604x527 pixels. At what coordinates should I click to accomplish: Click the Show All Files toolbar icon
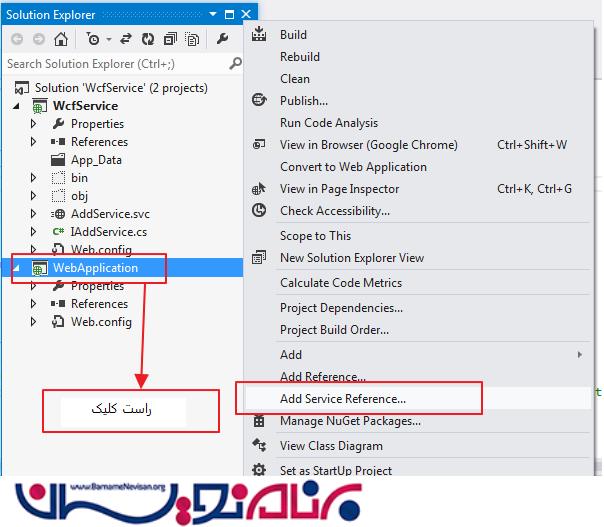click(x=191, y=40)
